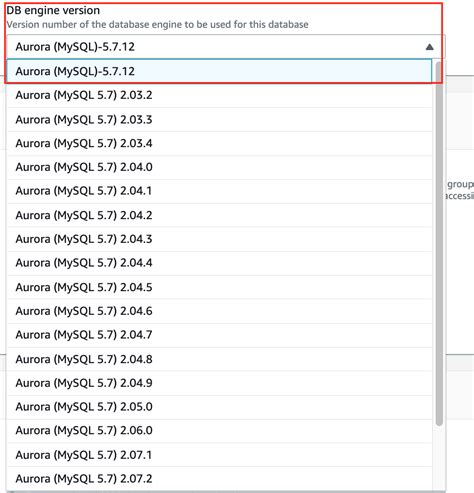
Task: Choose Aurora (MySQL 5.7) 2.04.9
Action: coord(219,383)
